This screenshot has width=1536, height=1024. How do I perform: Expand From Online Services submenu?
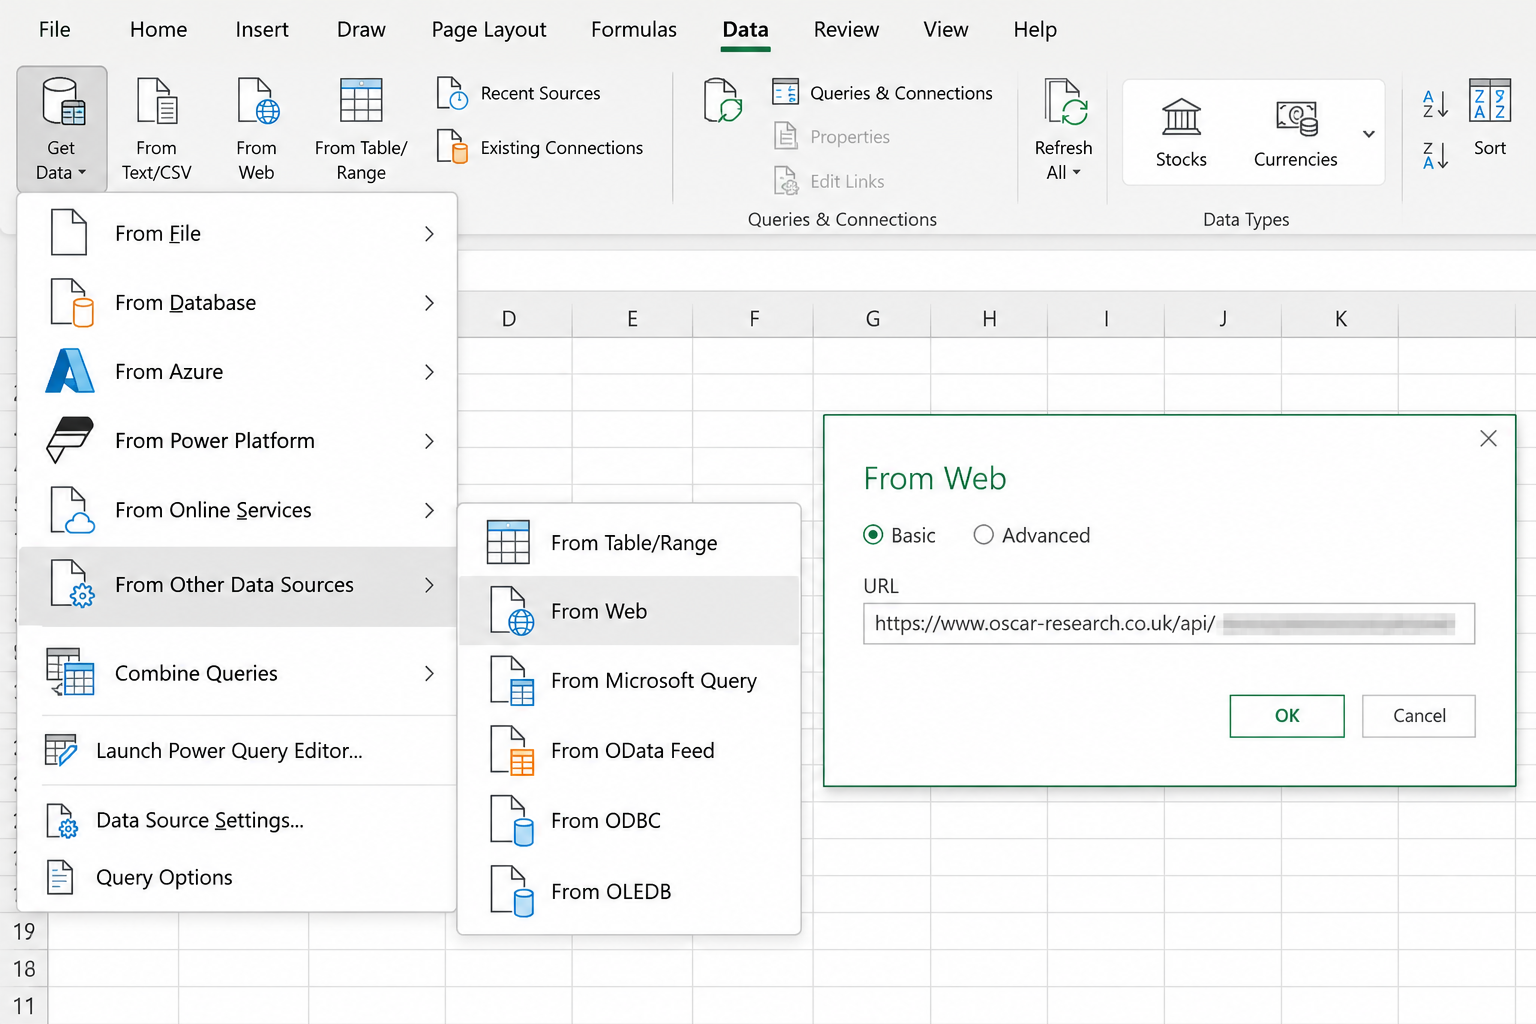pos(238,510)
